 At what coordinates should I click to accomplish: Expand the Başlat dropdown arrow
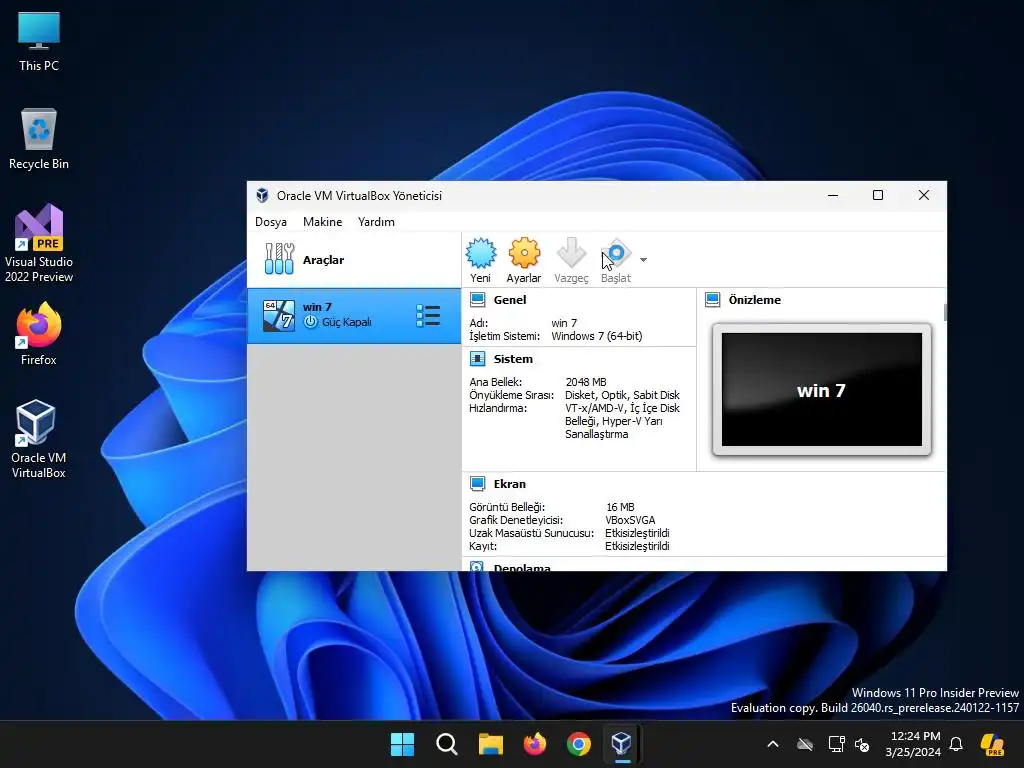click(x=643, y=260)
